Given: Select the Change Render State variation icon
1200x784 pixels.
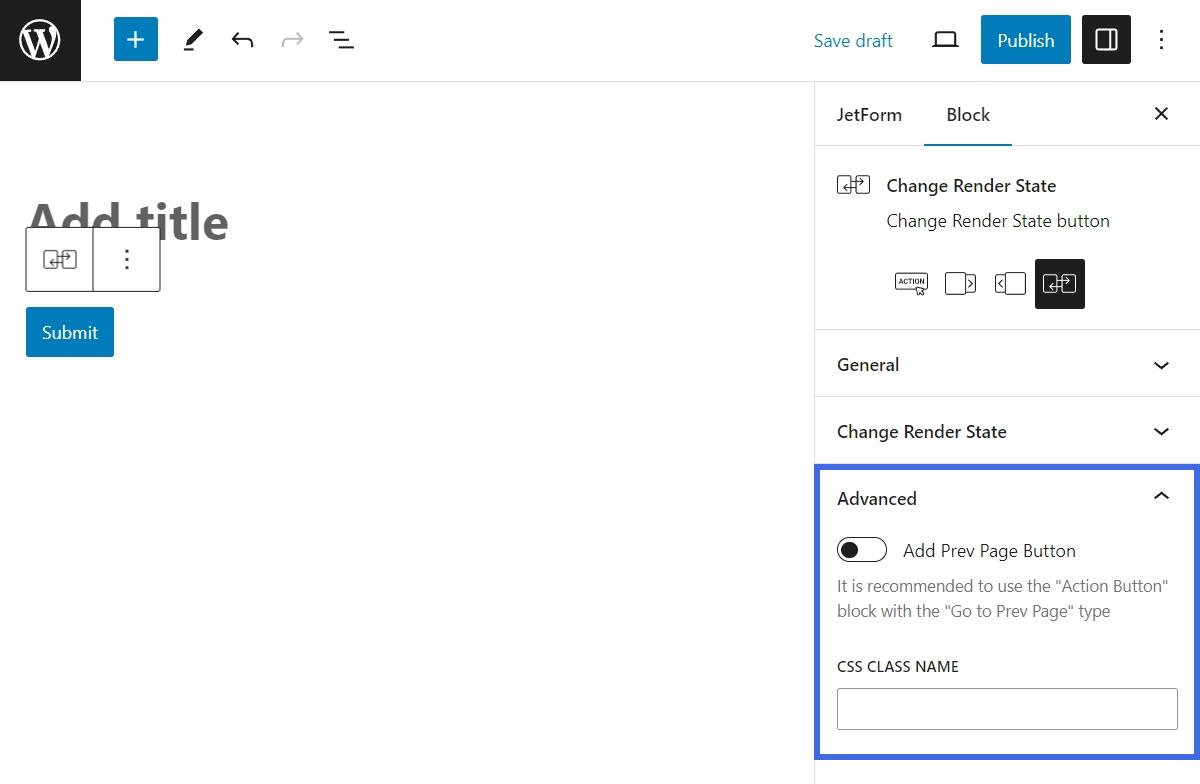Looking at the screenshot, I should coord(1059,284).
